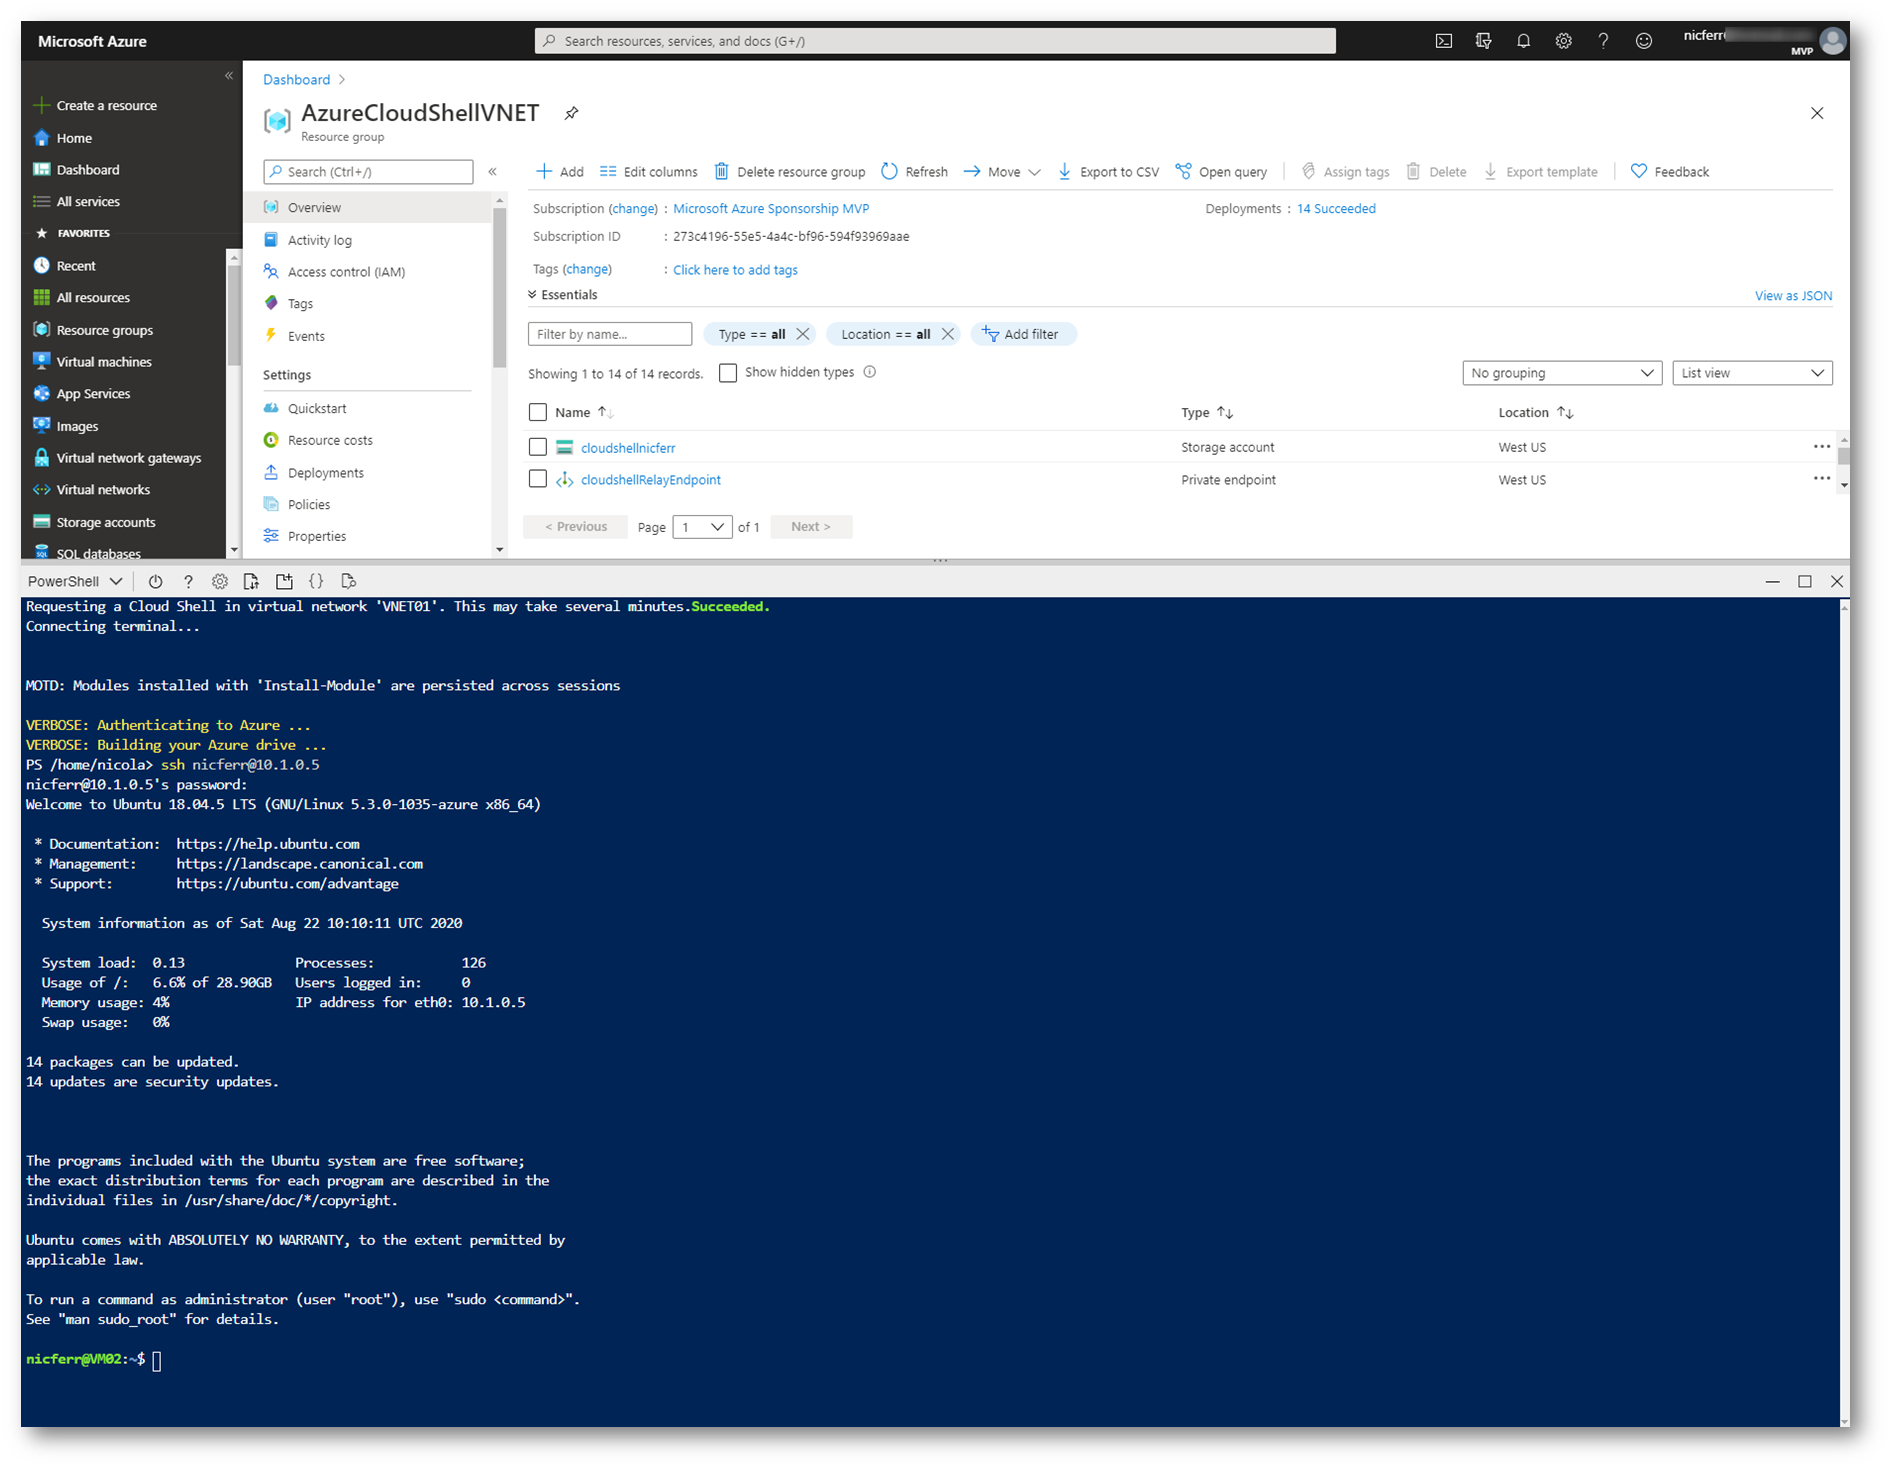Click the Add filter pill
Screen dimensions: 1892x1469
pos(1022,334)
